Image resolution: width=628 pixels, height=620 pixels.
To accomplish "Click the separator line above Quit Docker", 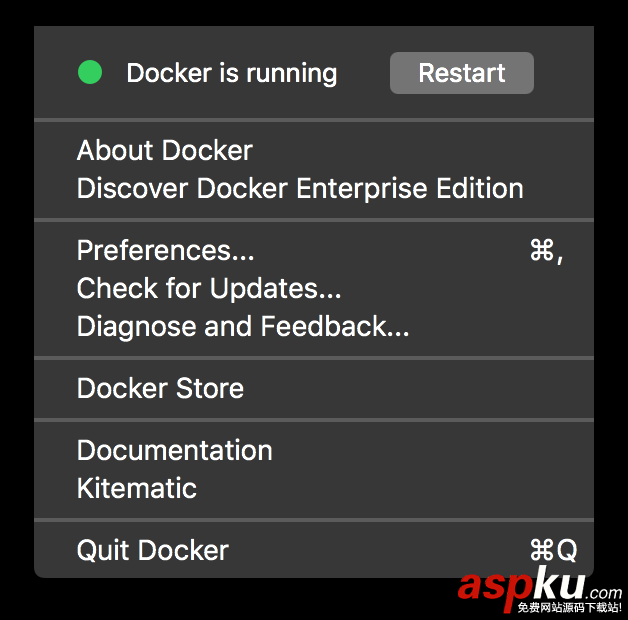I will pos(314,520).
